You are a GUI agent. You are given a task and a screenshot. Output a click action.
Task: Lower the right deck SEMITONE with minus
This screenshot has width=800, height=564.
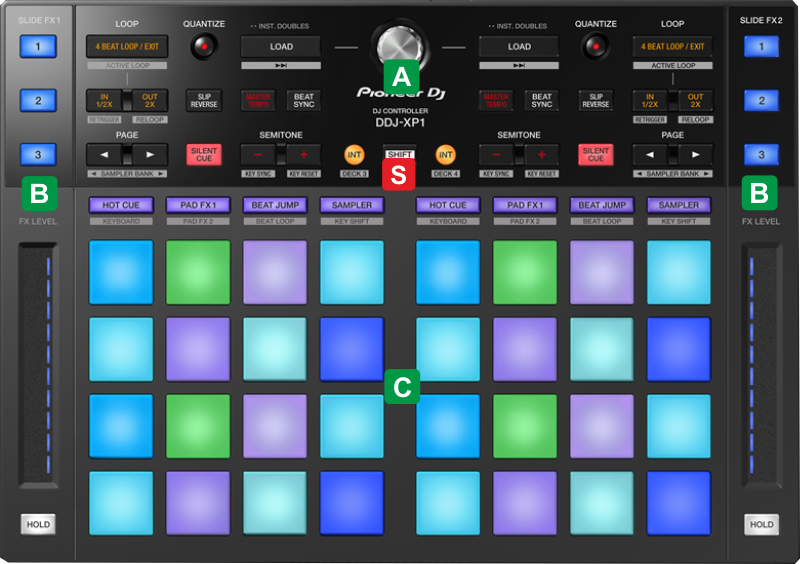(x=496, y=154)
